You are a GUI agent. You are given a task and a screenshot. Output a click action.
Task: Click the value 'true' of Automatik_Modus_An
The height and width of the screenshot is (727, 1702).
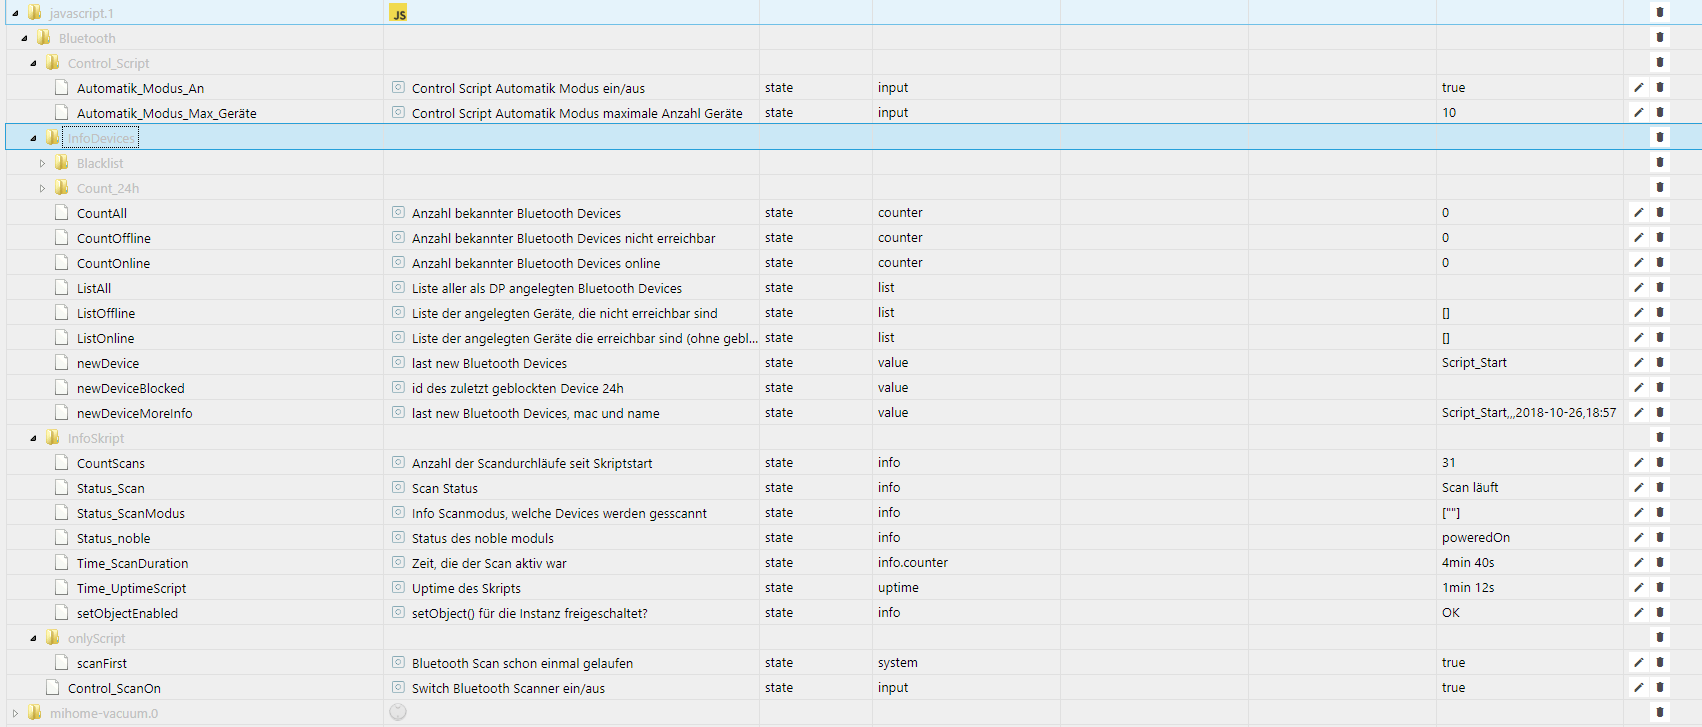click(x=1453, y=88)
